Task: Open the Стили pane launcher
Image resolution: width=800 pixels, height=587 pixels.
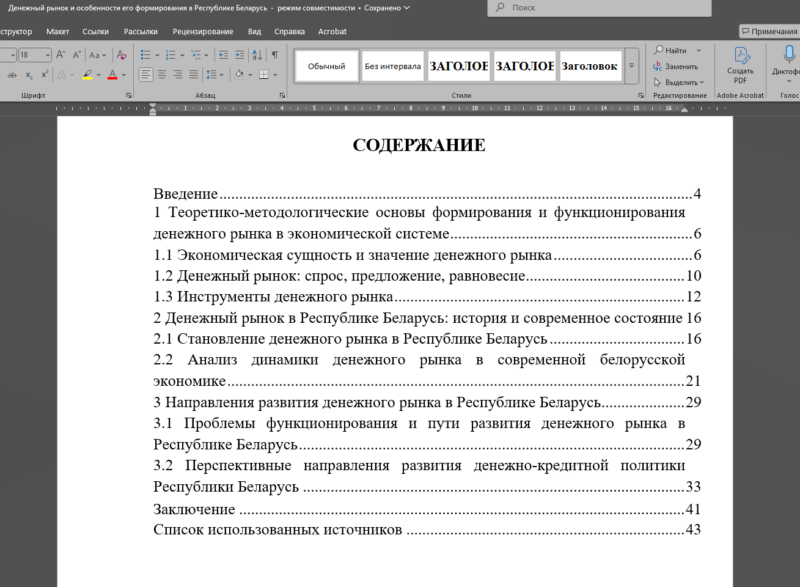Action: coord(641,95)
